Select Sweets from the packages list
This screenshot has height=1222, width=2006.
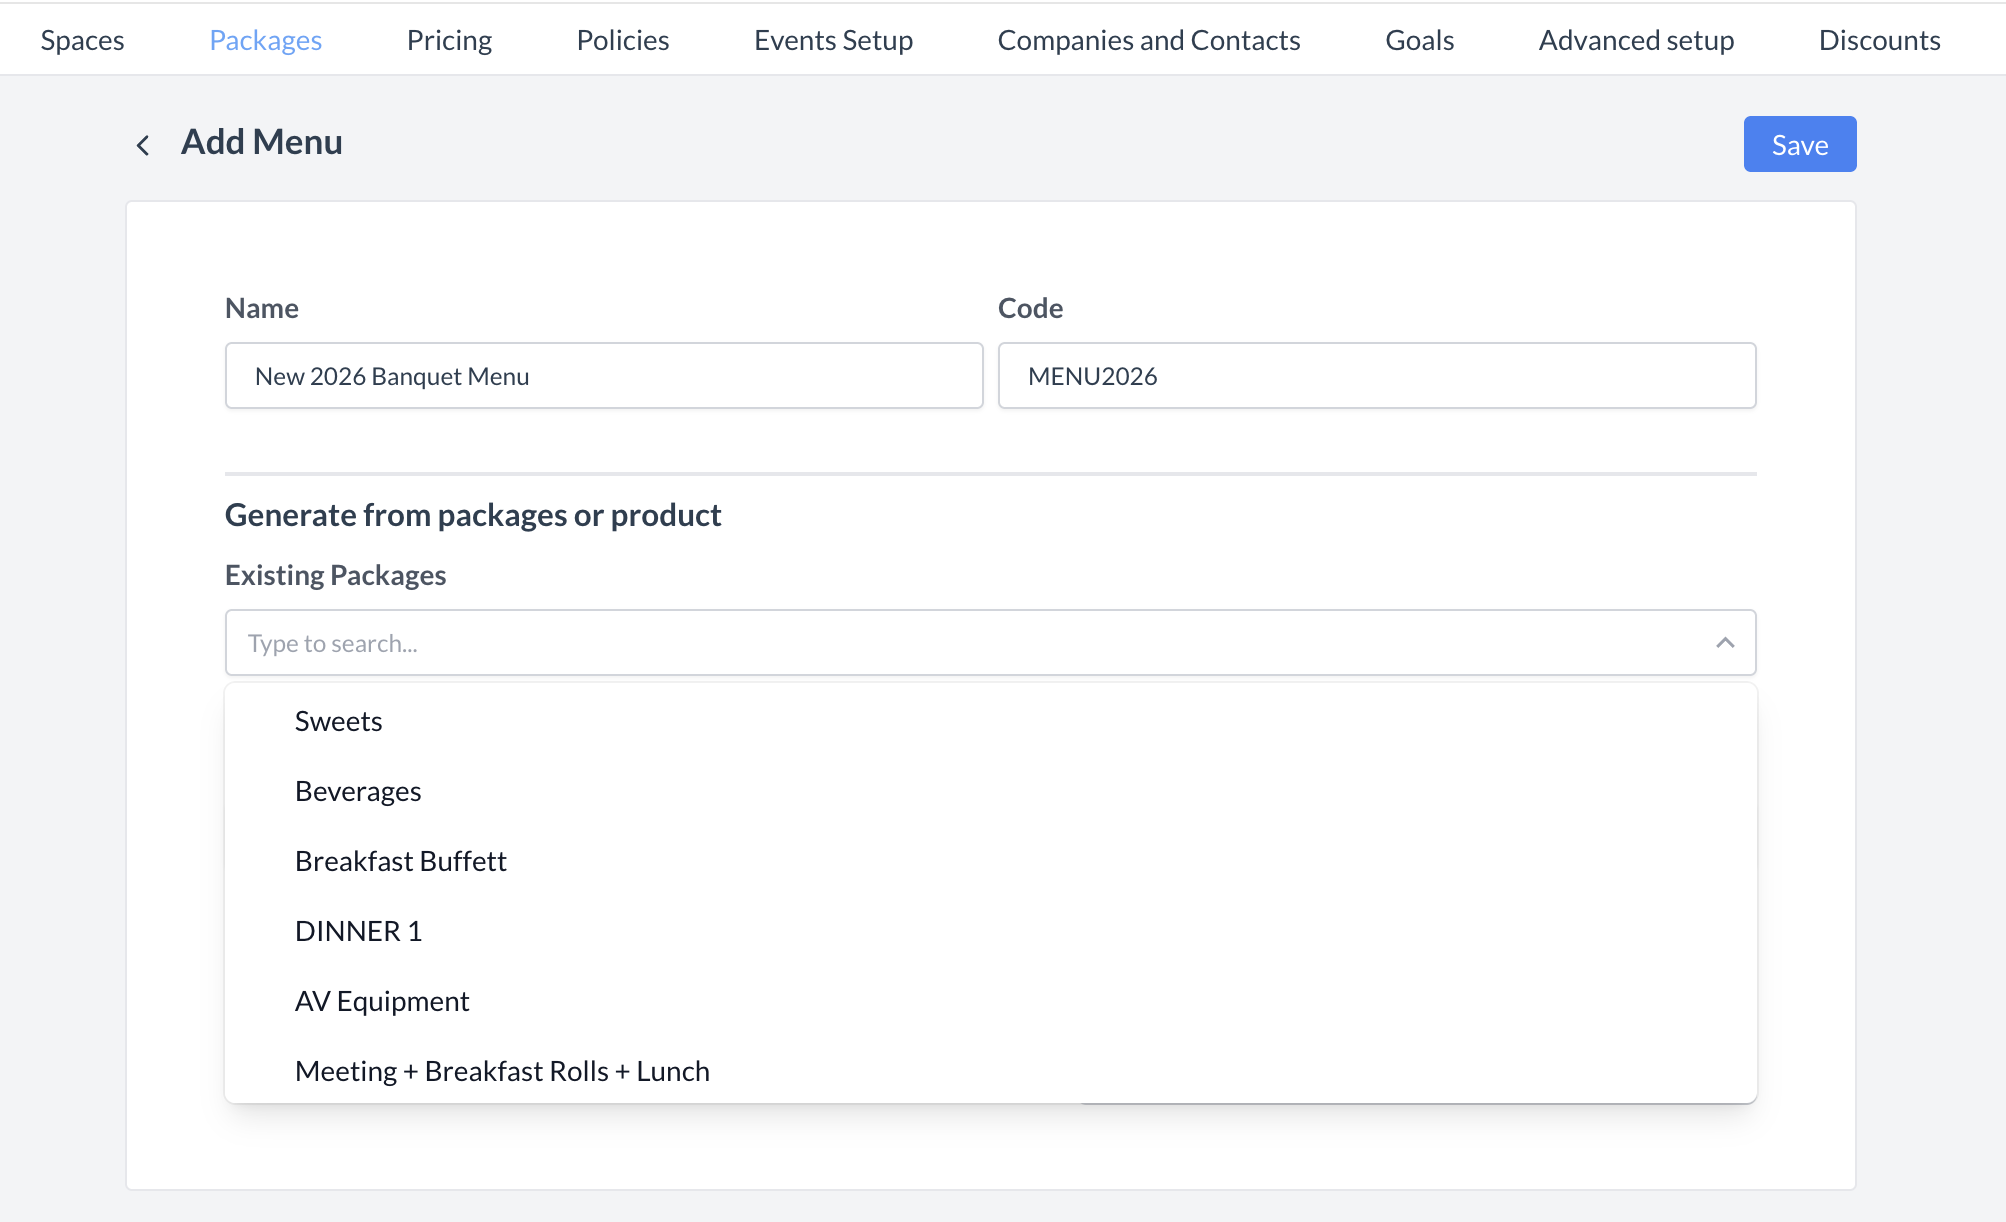click(338, 720)
